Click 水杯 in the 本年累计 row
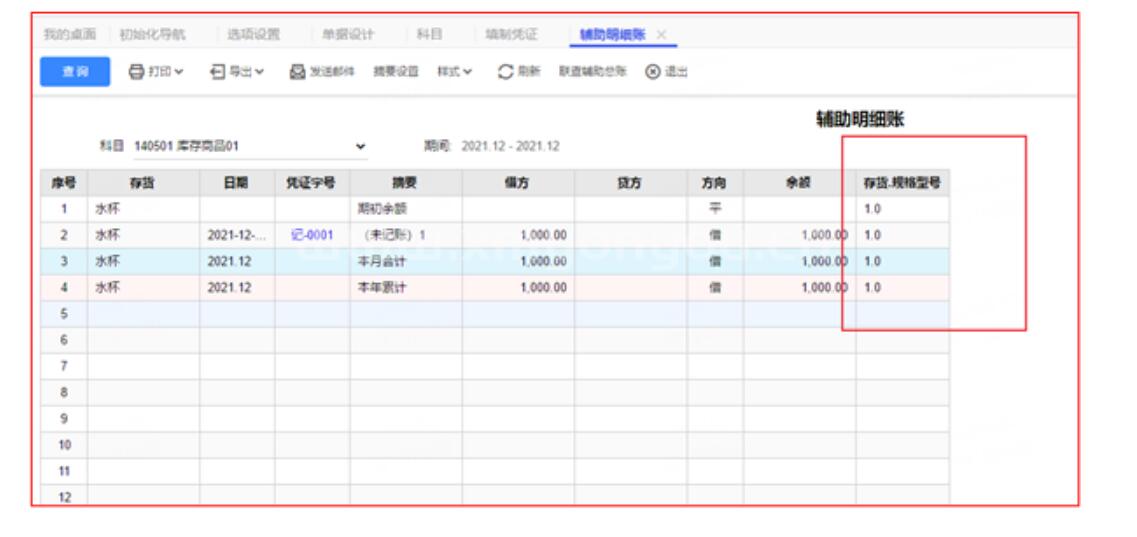The height and width of the screenshot is (537, 1137). click(107, 288)
